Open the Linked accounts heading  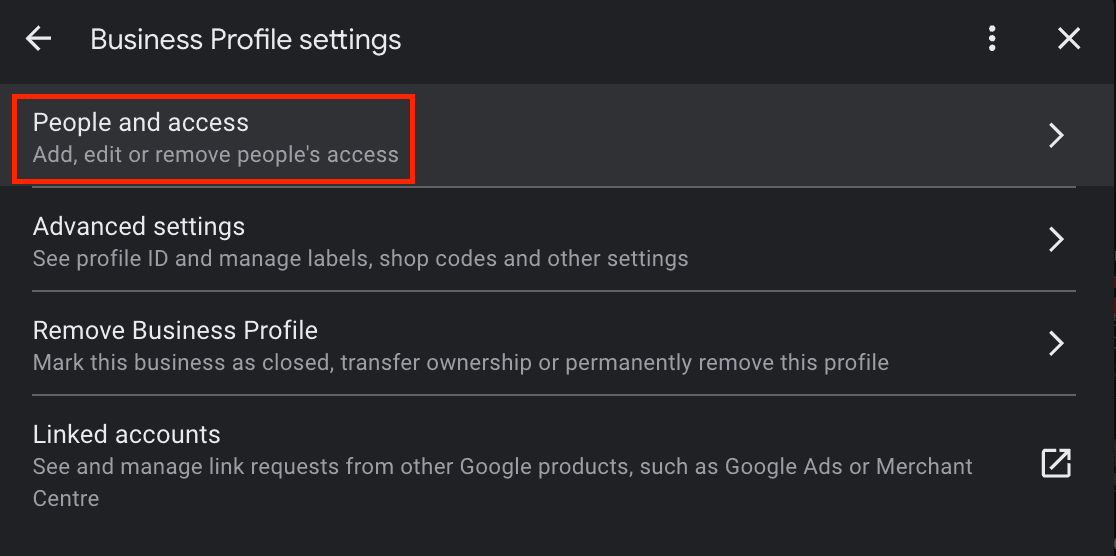pyautogui.click(x=127, y=434)
